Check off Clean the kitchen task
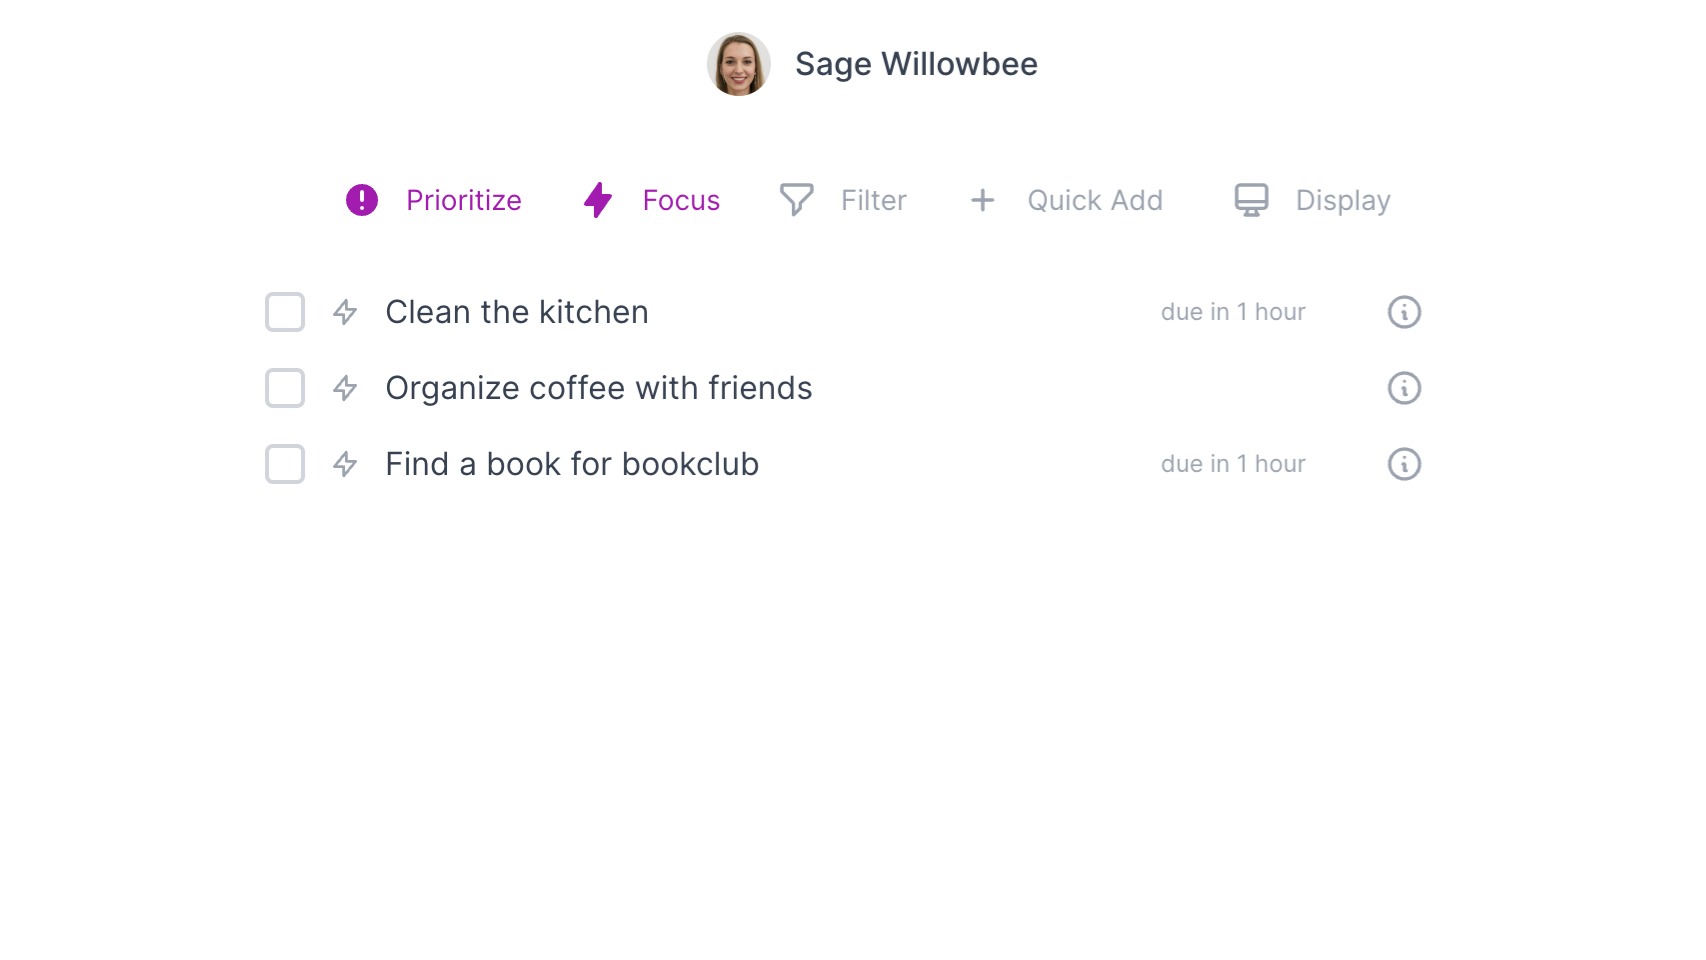 coord(285,312)
